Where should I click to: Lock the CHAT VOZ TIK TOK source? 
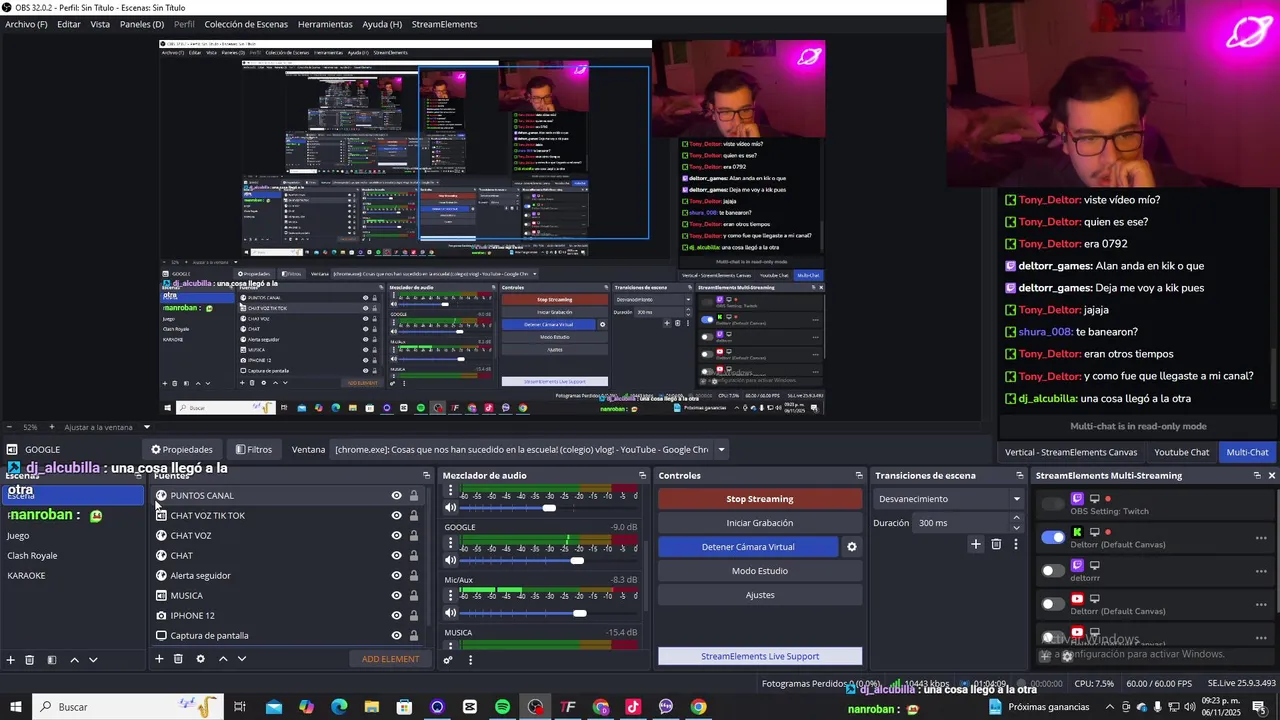414,516
